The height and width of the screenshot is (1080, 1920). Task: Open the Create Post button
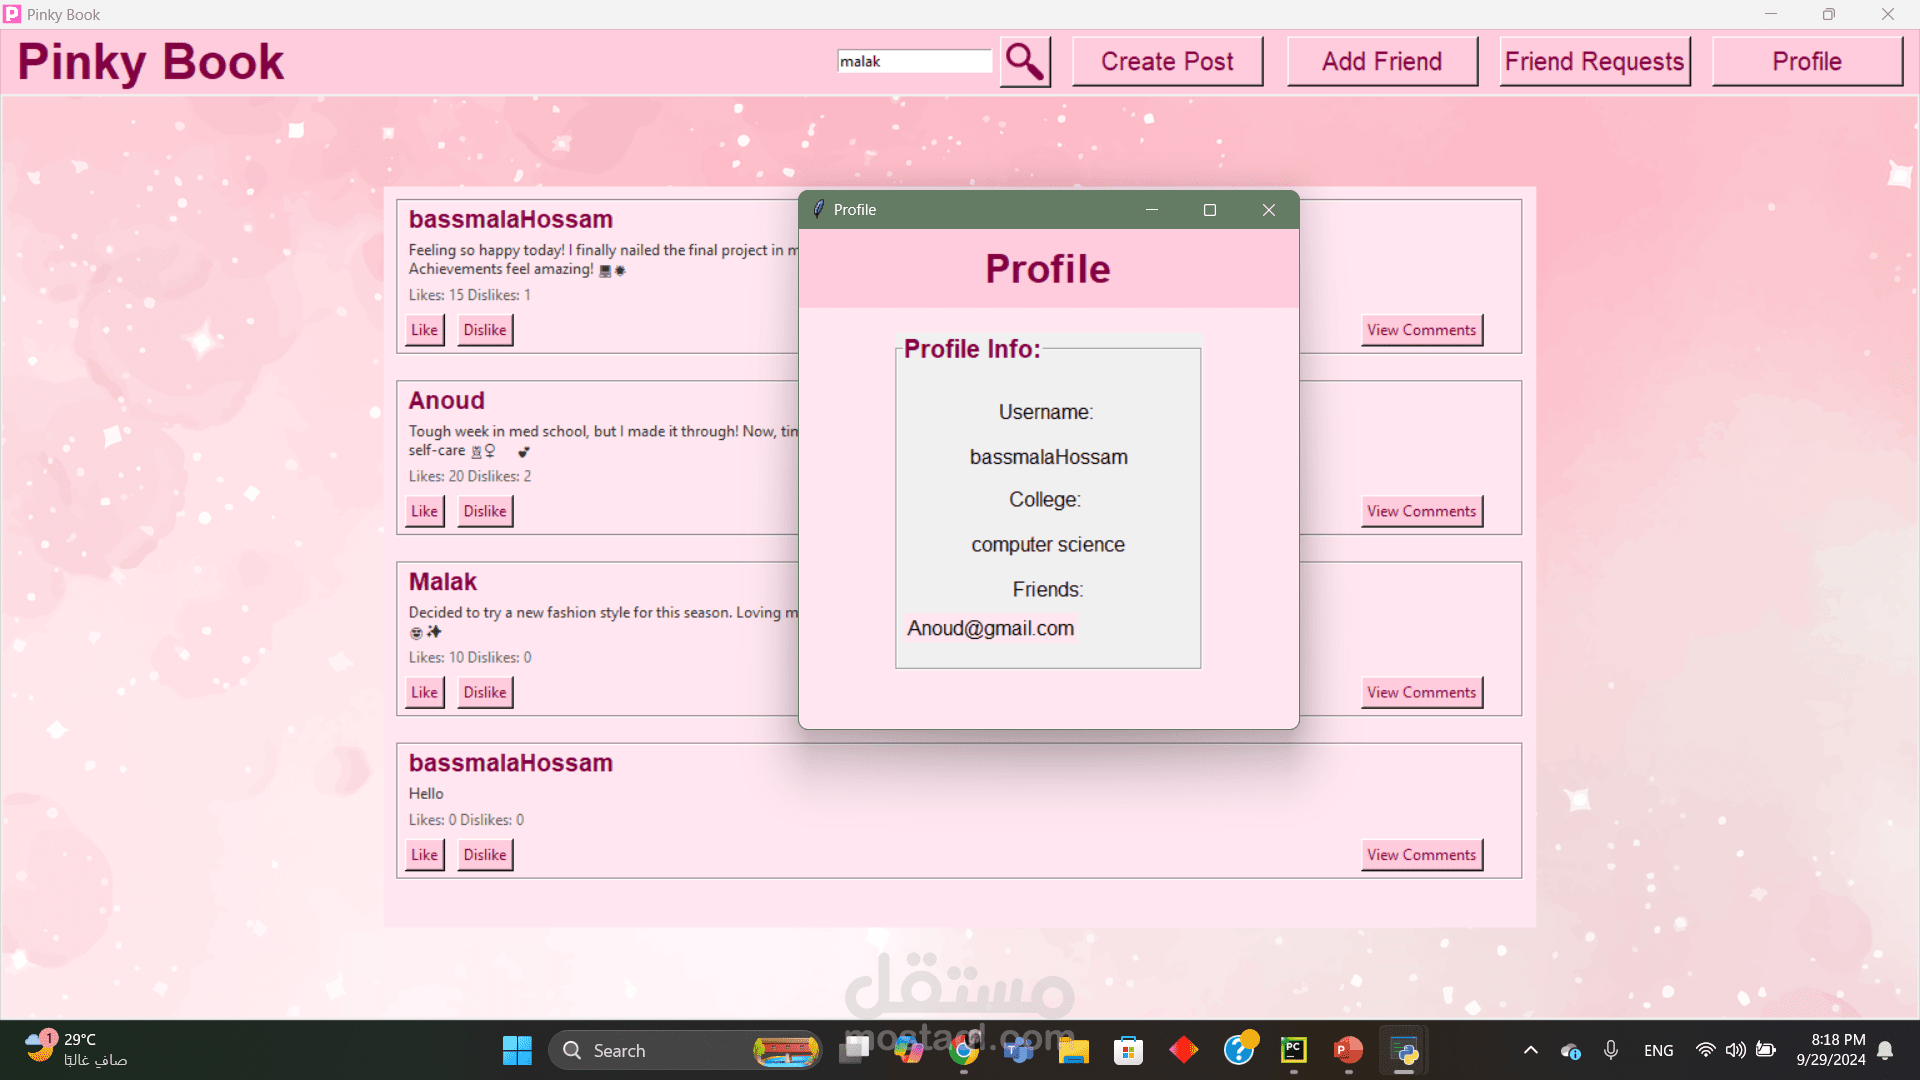[x=1167, y=62]
